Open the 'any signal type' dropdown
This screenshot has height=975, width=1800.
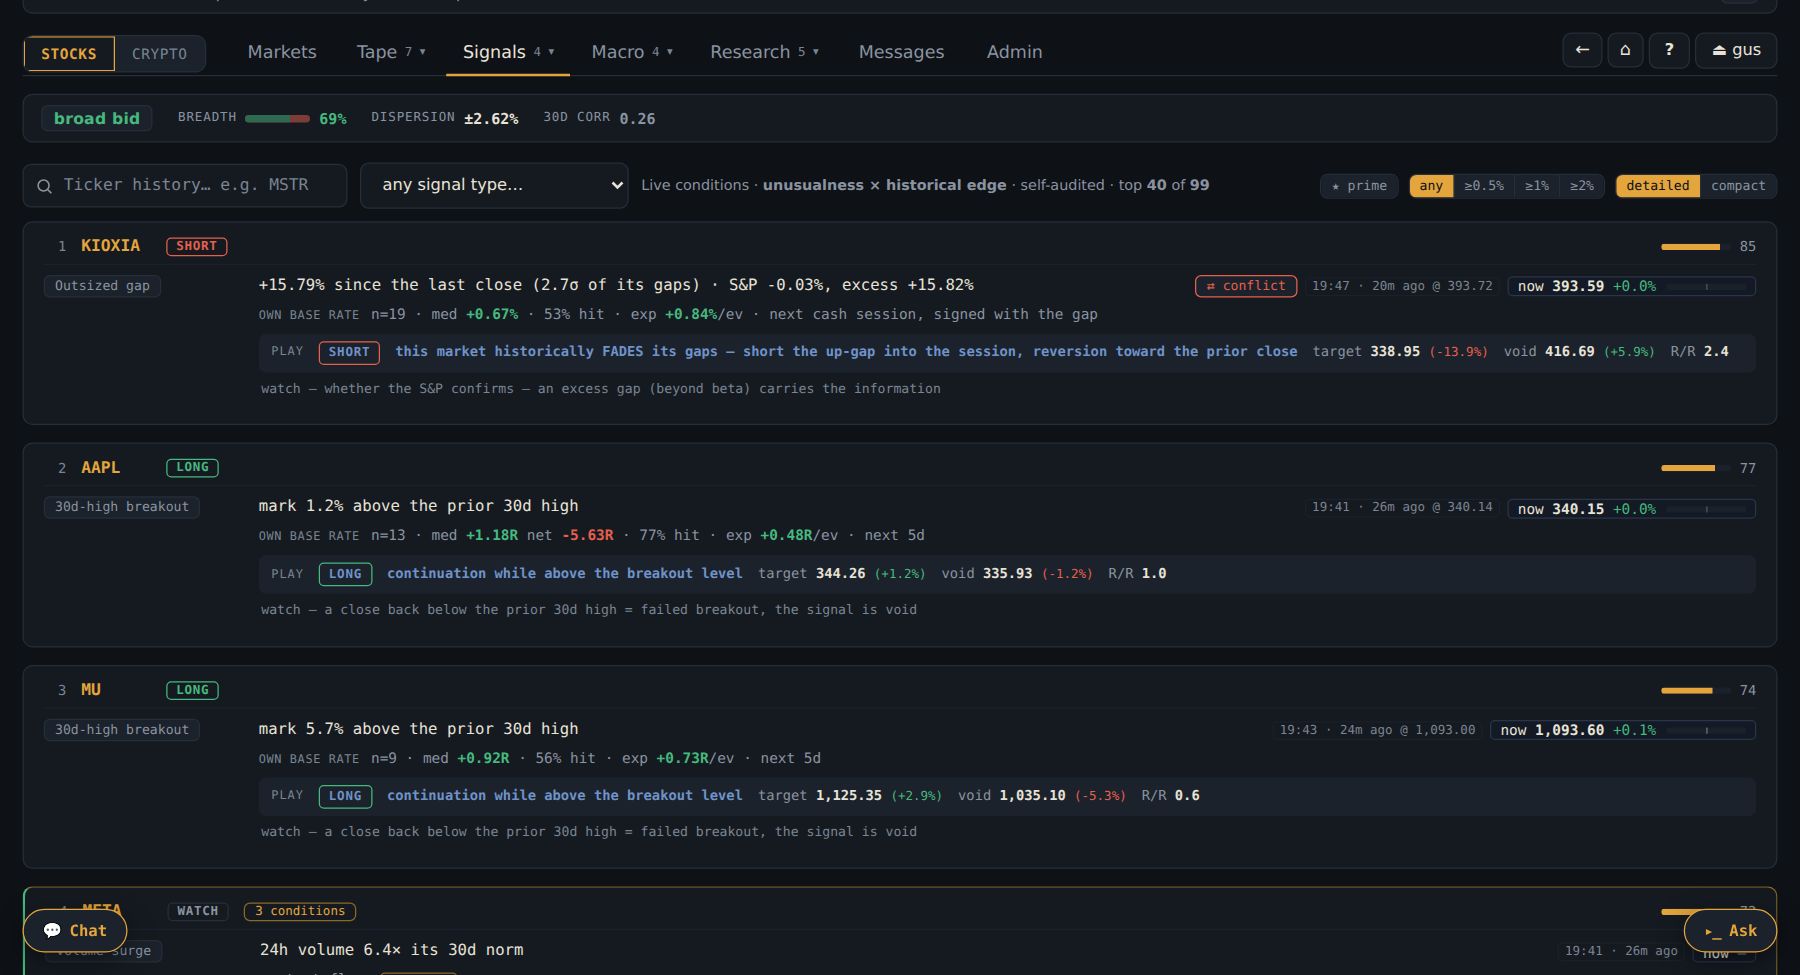click(494, 185)
